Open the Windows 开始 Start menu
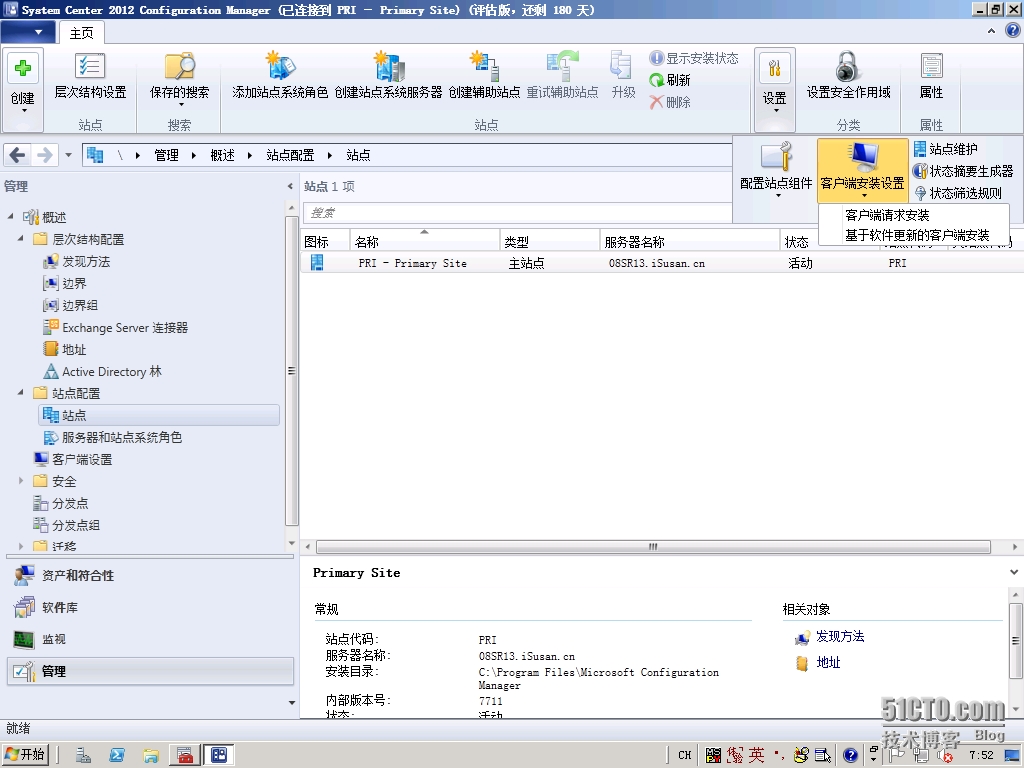Screen dimensions: 1024x768 [x=25, y=755]
